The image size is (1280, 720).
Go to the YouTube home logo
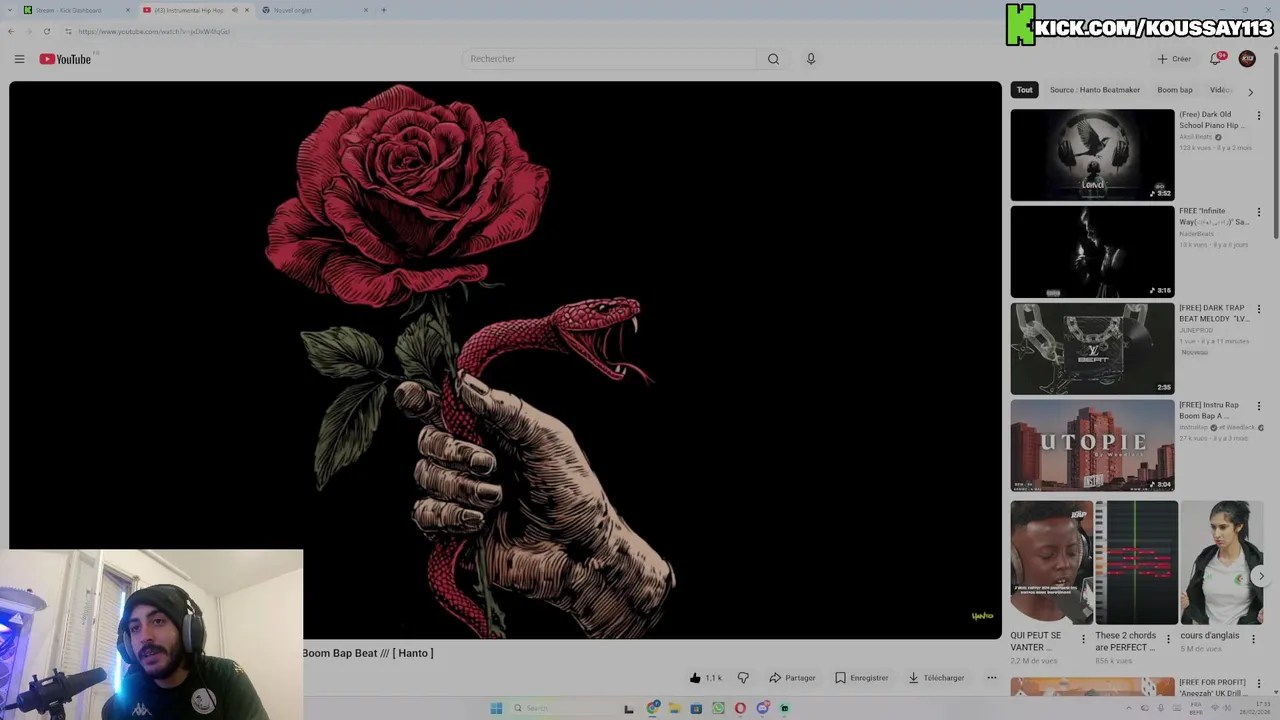(65, 59)
